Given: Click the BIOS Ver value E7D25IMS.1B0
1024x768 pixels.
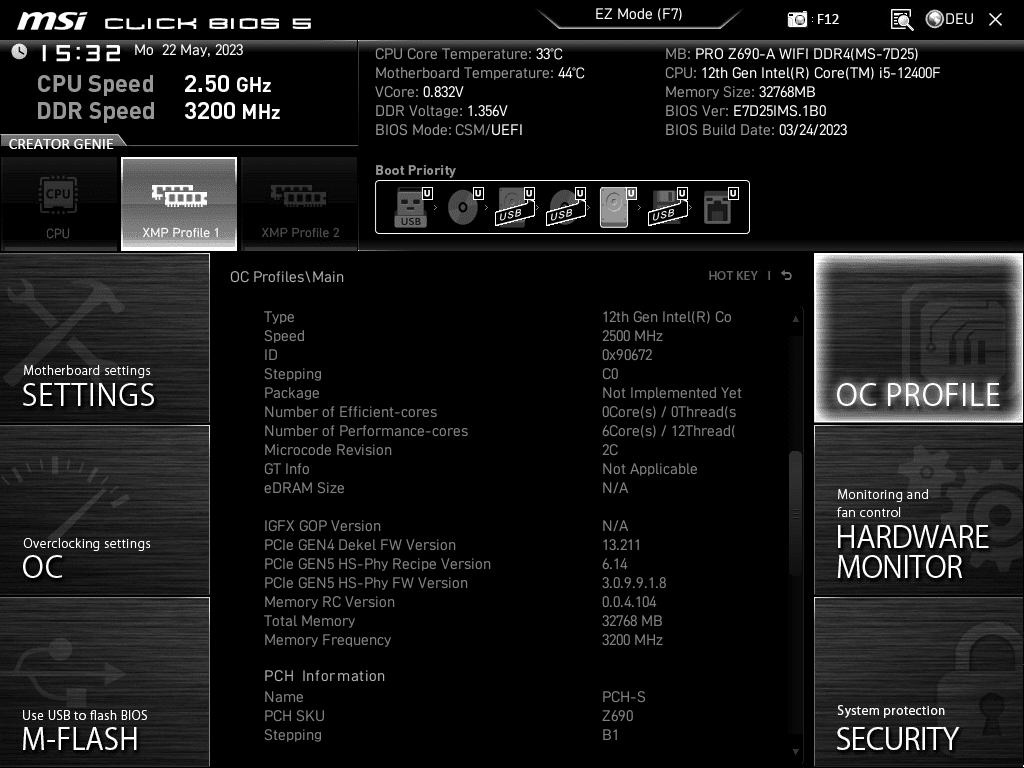Looking at the screenshot, I should [779, 111].
